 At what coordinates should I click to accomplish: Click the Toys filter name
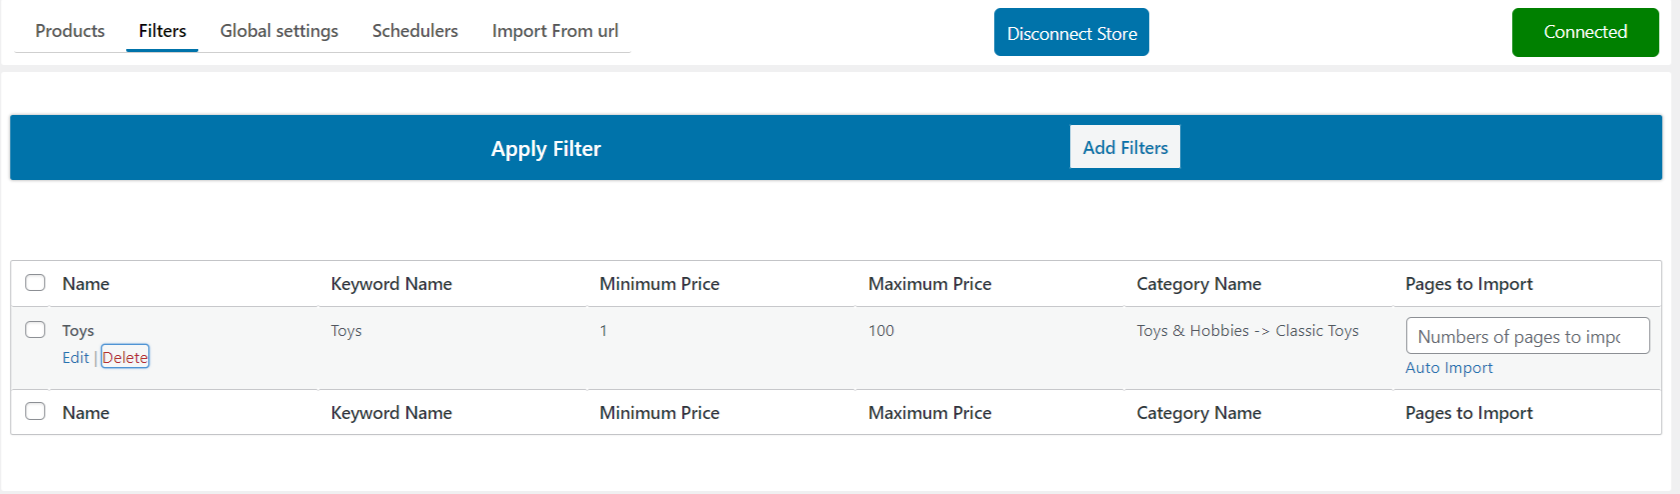[x=78, y=330]
